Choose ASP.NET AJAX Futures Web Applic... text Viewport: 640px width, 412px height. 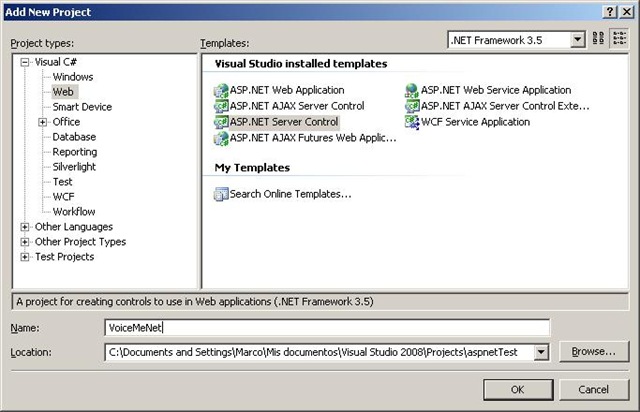(x=313, y=138)
